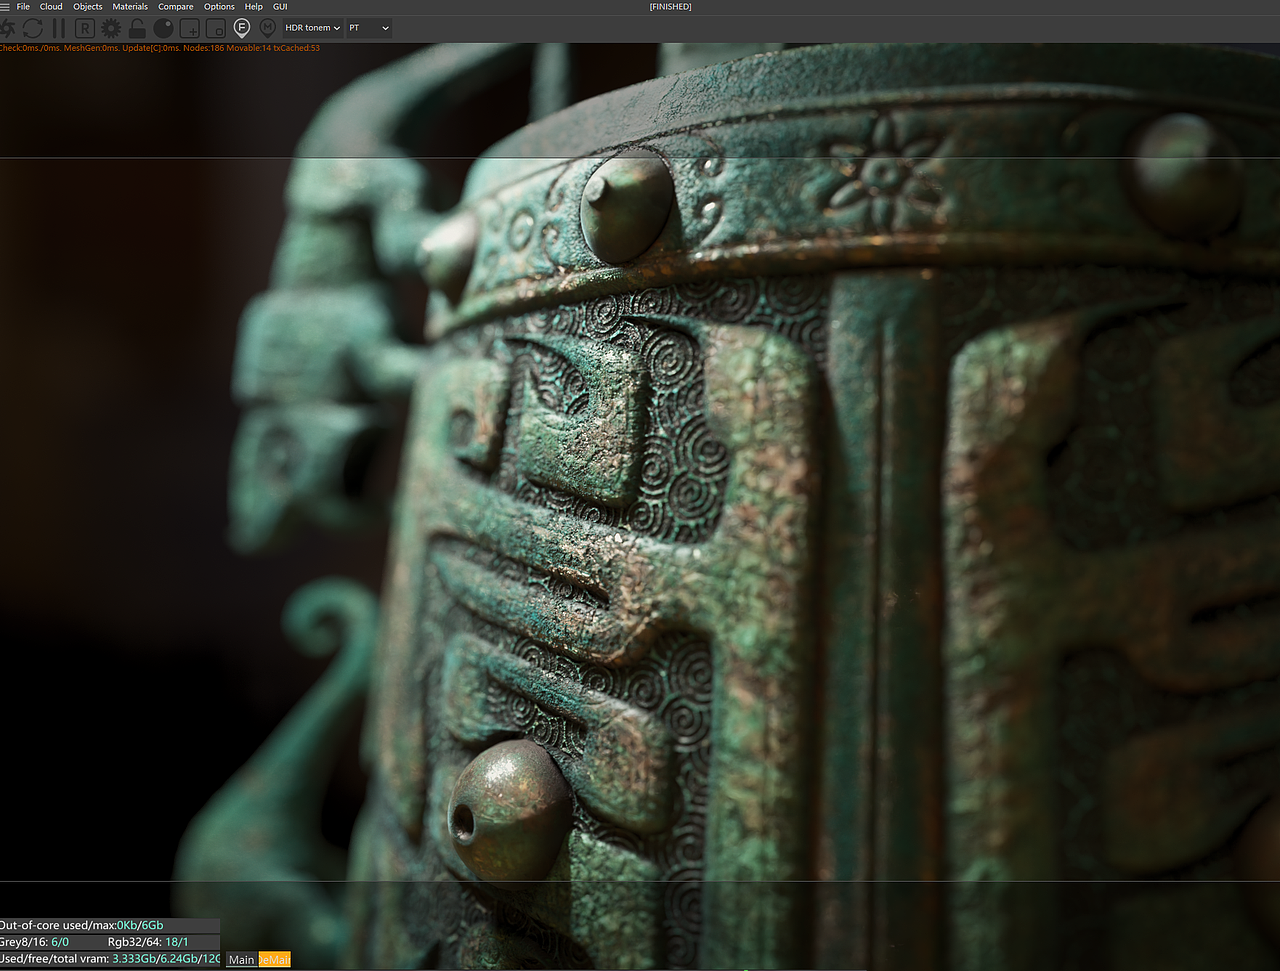Select the Main render pass tab
This screenshot has width=1280, height=971.
click(242, 960)
